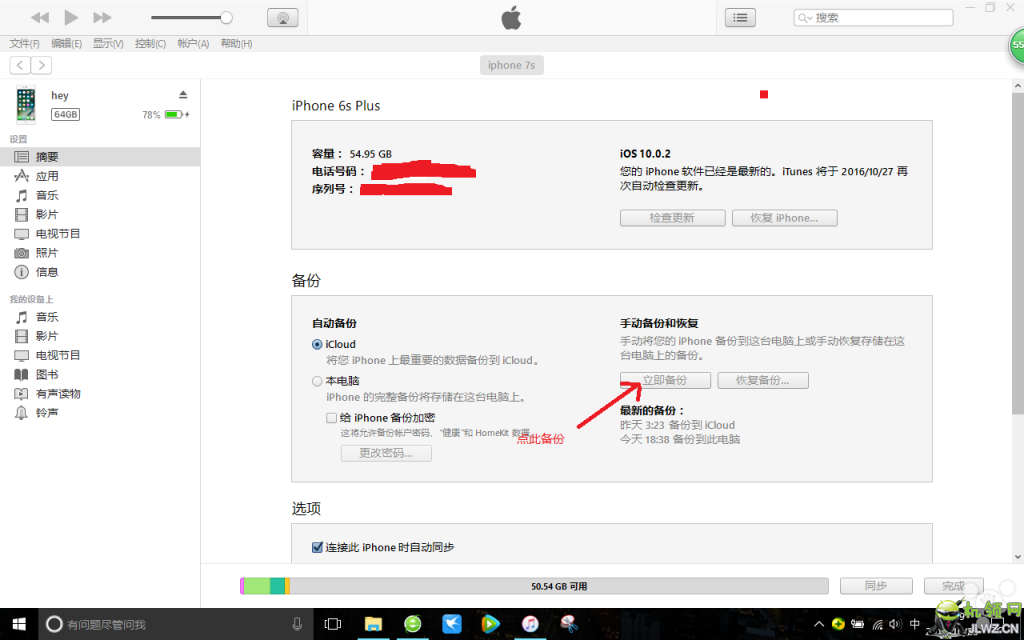Go forward with the right chevron
The width and height of the screenshot is (1024, 640).
point(42,65)
